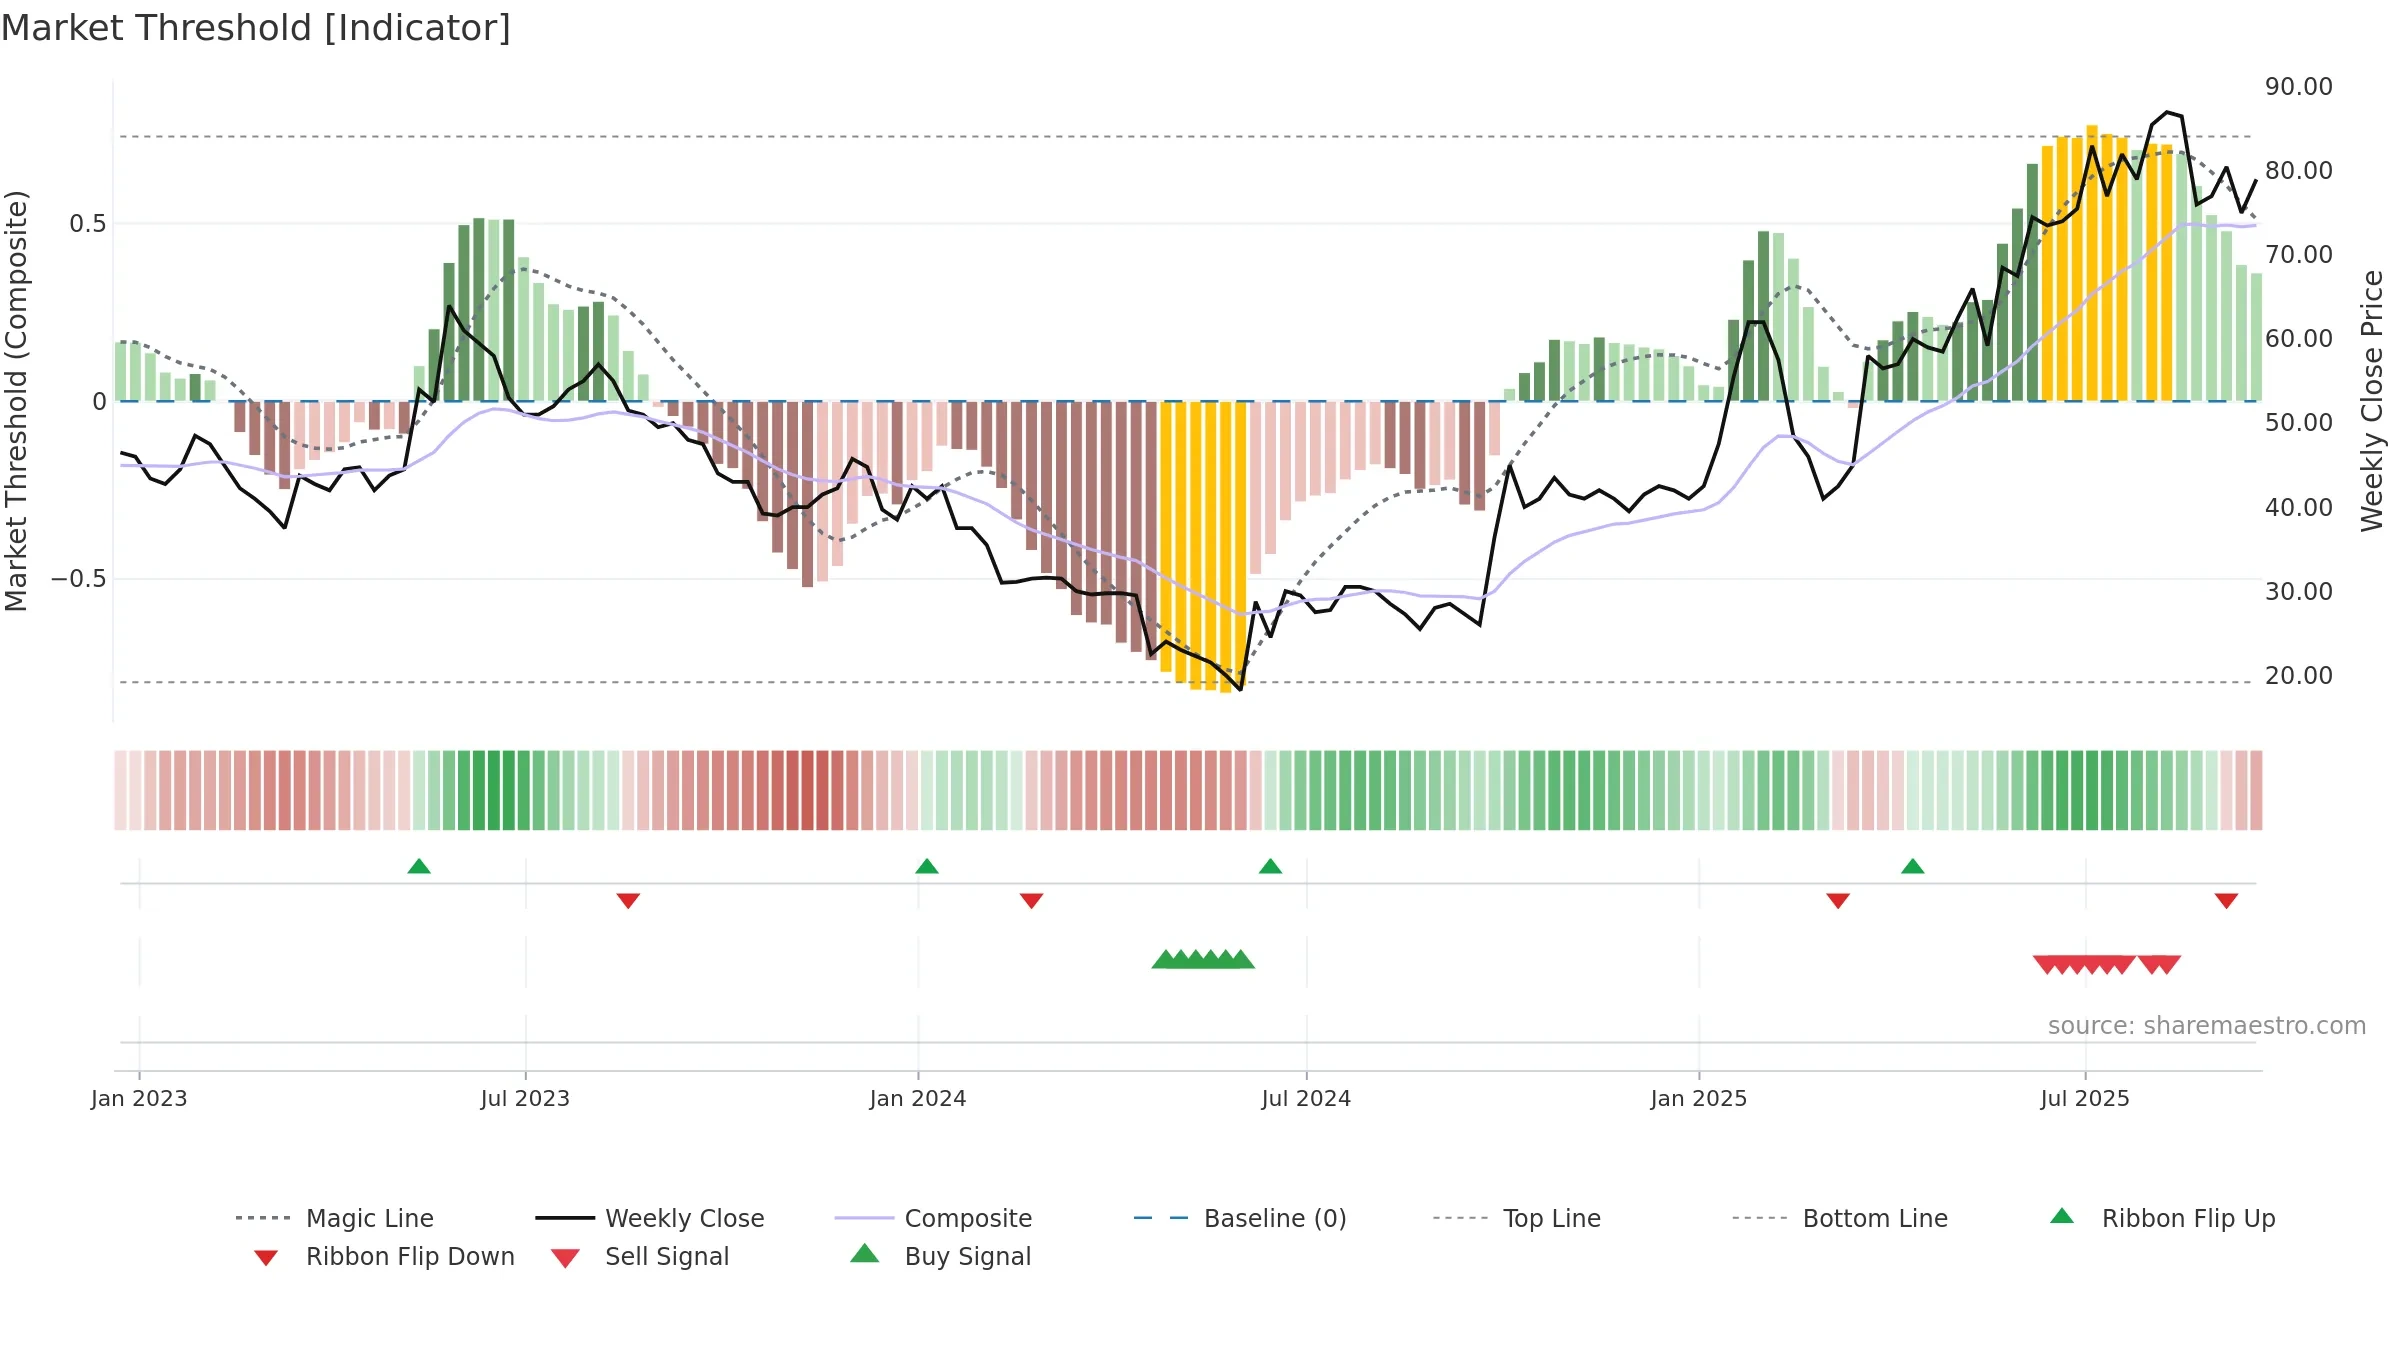Click the 90.00 price axis label
This screenshot has width=2400, height=1350.
coord(2299,87)
